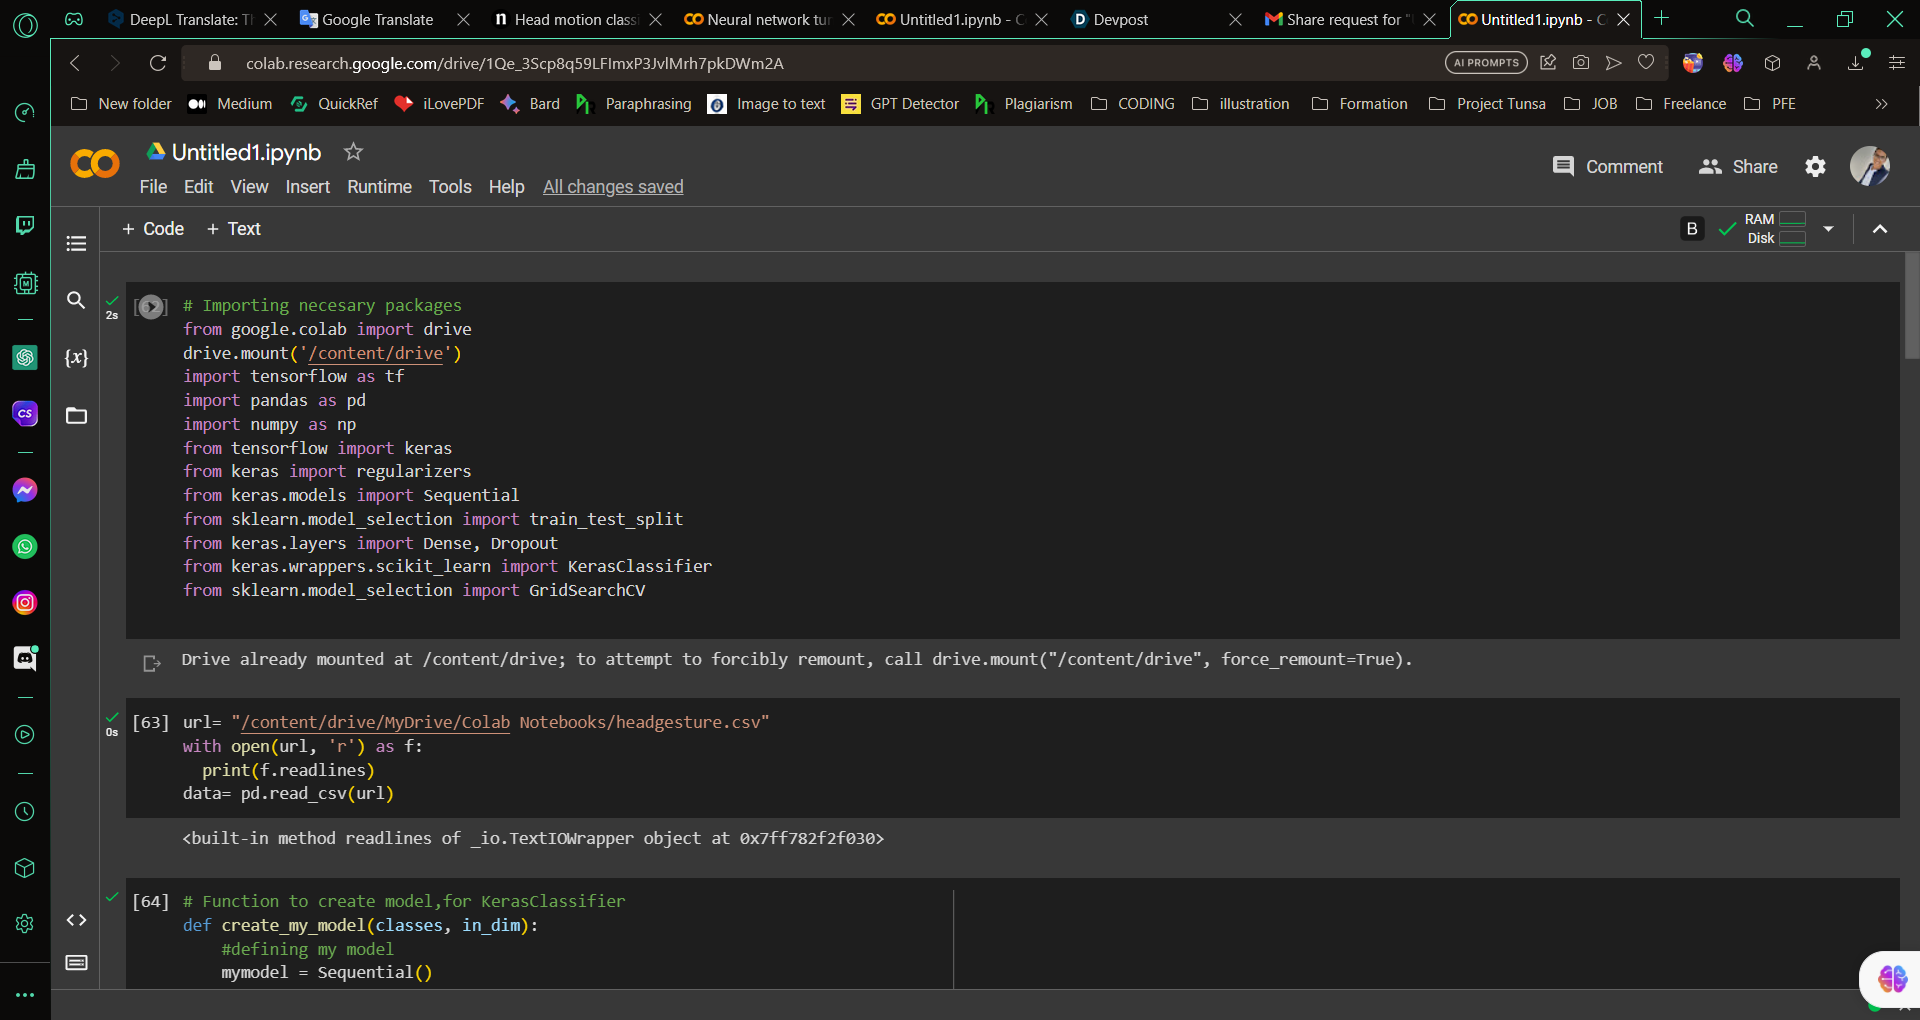Show hidden bookmarks overflow chevron
Screen dimensions: 1920x1020
[x=1881, y=104]
